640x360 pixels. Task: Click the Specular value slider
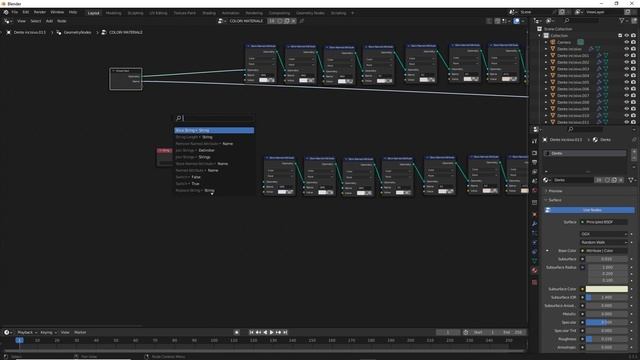pyautogui.click(x=607, y=322)
